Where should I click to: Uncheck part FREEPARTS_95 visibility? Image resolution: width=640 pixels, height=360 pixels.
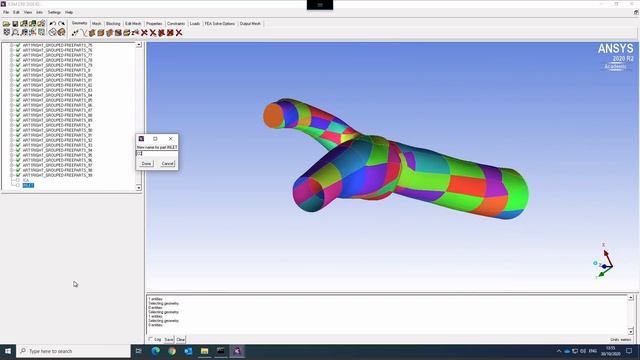pyautogui.click(x=18, y=155)
